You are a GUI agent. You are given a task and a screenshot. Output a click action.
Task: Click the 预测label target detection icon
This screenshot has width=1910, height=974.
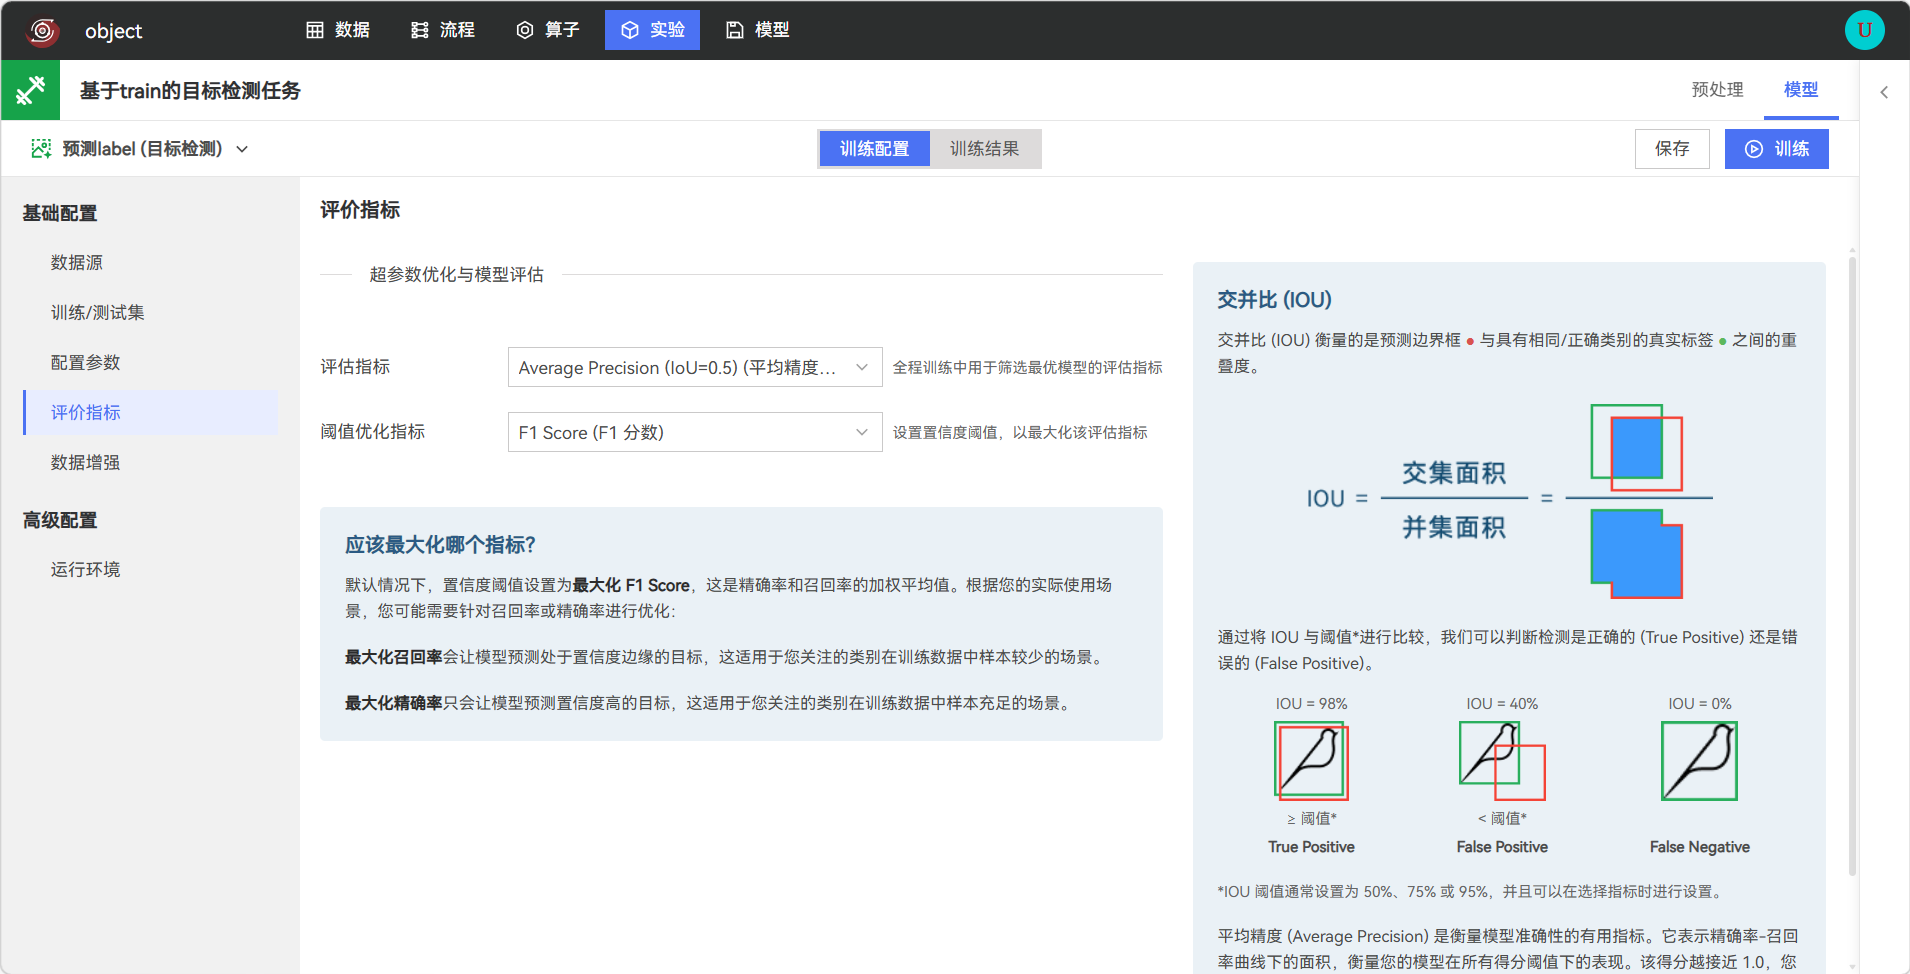coord(41,148)
